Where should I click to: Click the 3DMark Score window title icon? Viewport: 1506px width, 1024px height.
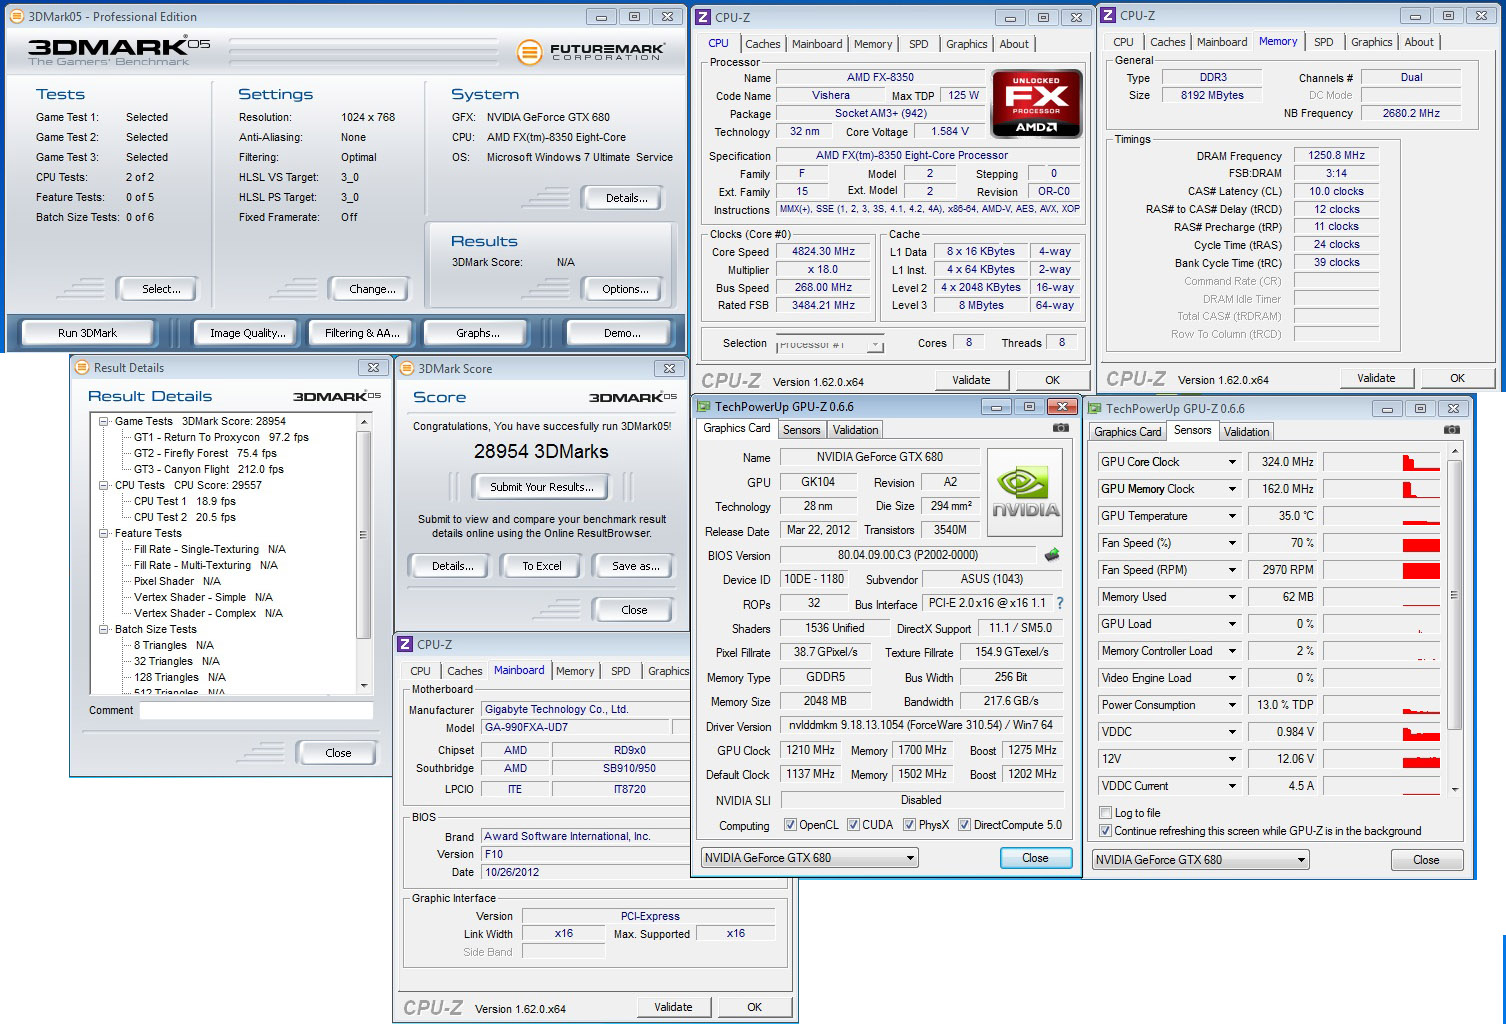(407, 368)
